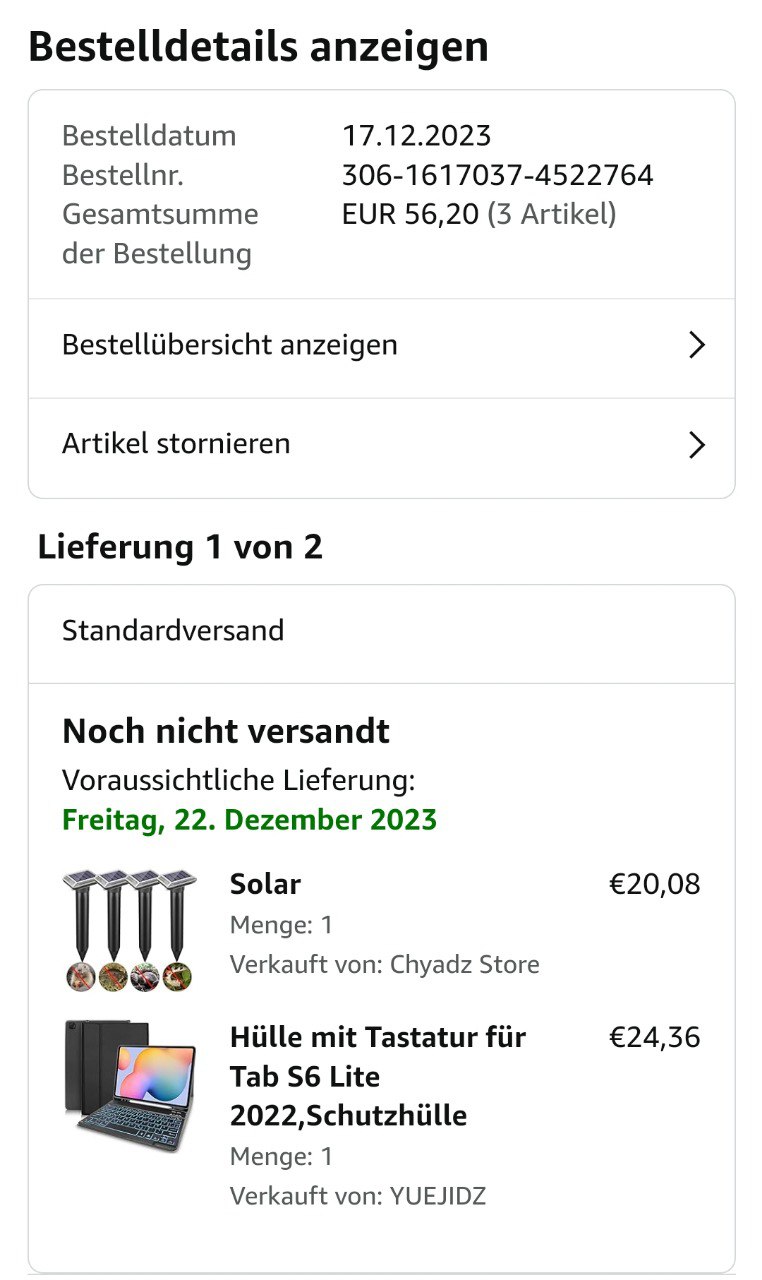The width and height of the screenshot is (762, 1280).
Task: Click the Hülle mit Tastatur product title
Action: point(378,1075)
